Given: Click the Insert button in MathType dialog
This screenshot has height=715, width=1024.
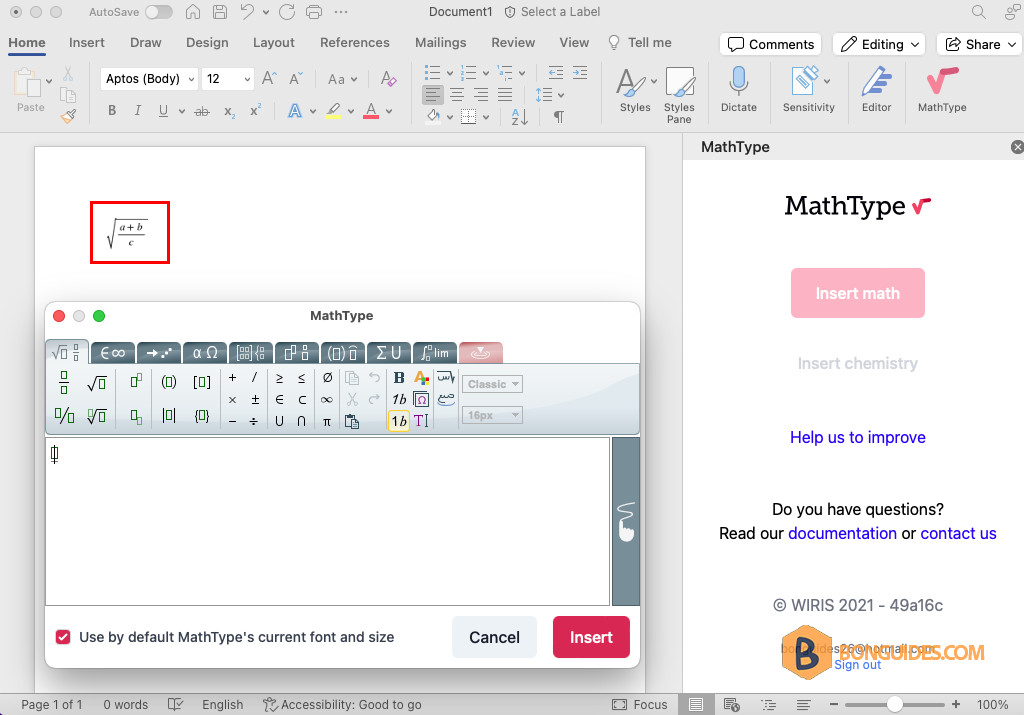Looking at the screenshot, I should click(x=591, y=637).
